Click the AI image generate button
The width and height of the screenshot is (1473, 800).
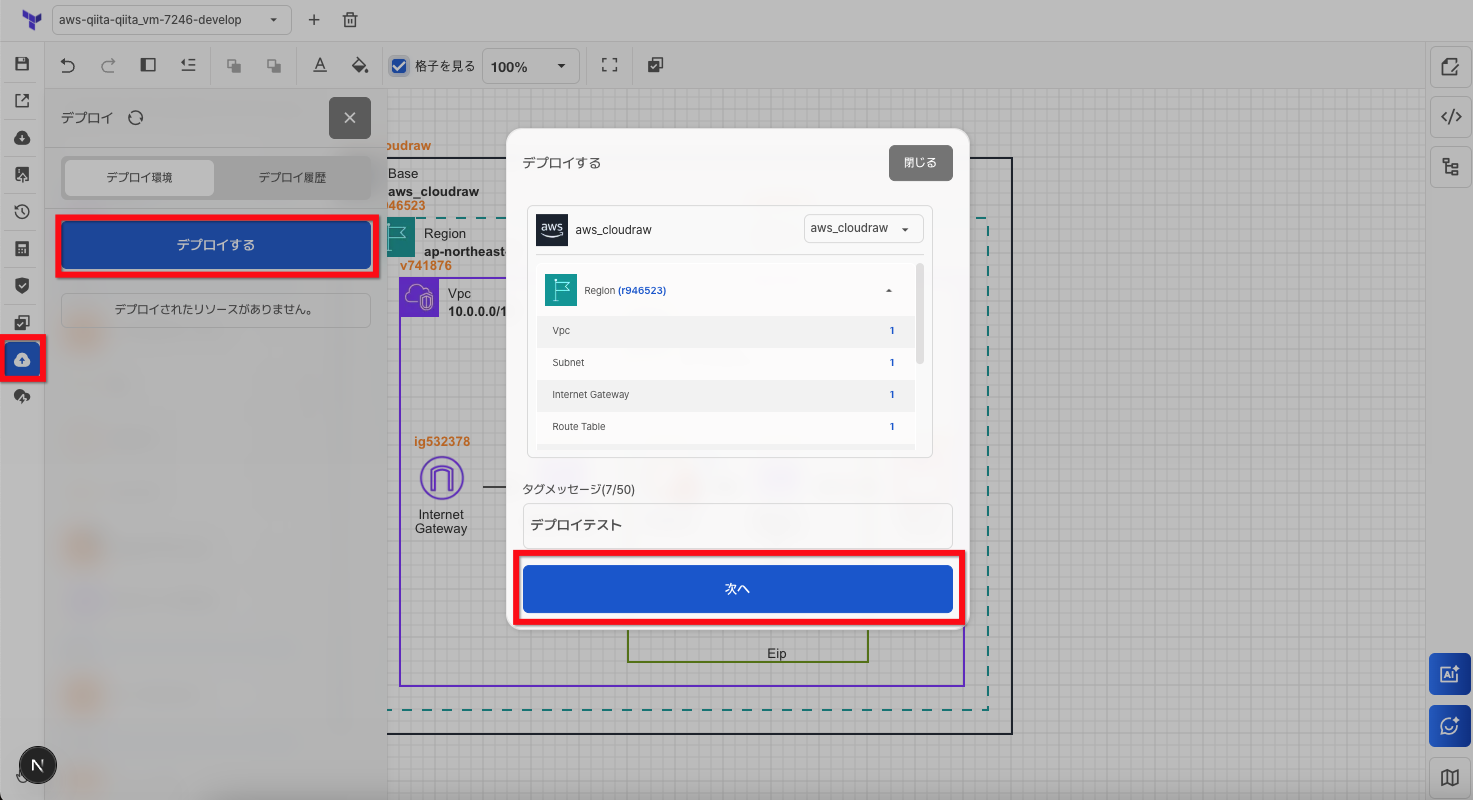1450,674
